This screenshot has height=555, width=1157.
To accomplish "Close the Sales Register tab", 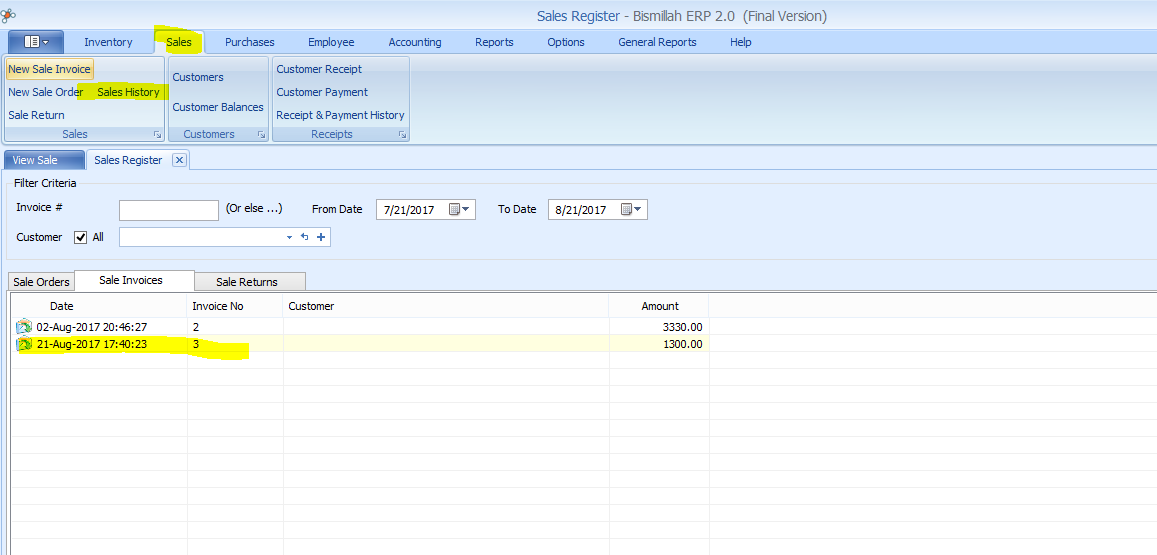I will pos(179,160).
